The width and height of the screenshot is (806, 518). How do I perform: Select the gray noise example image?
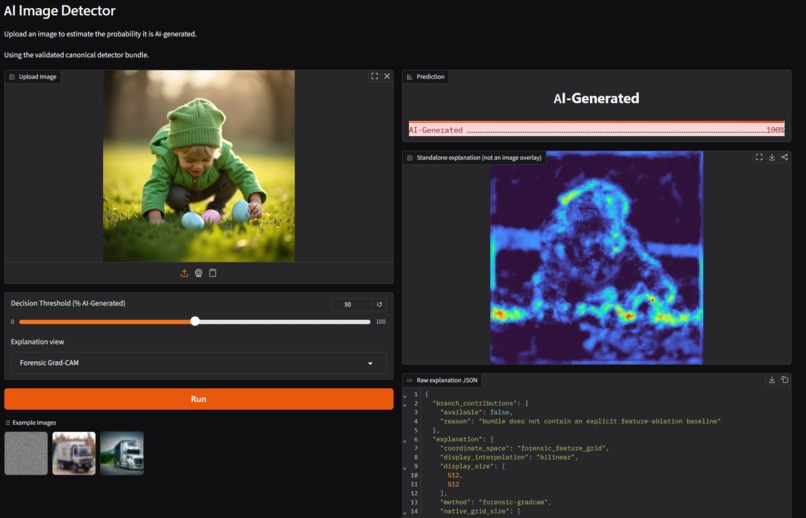click(x=26, y=453)
